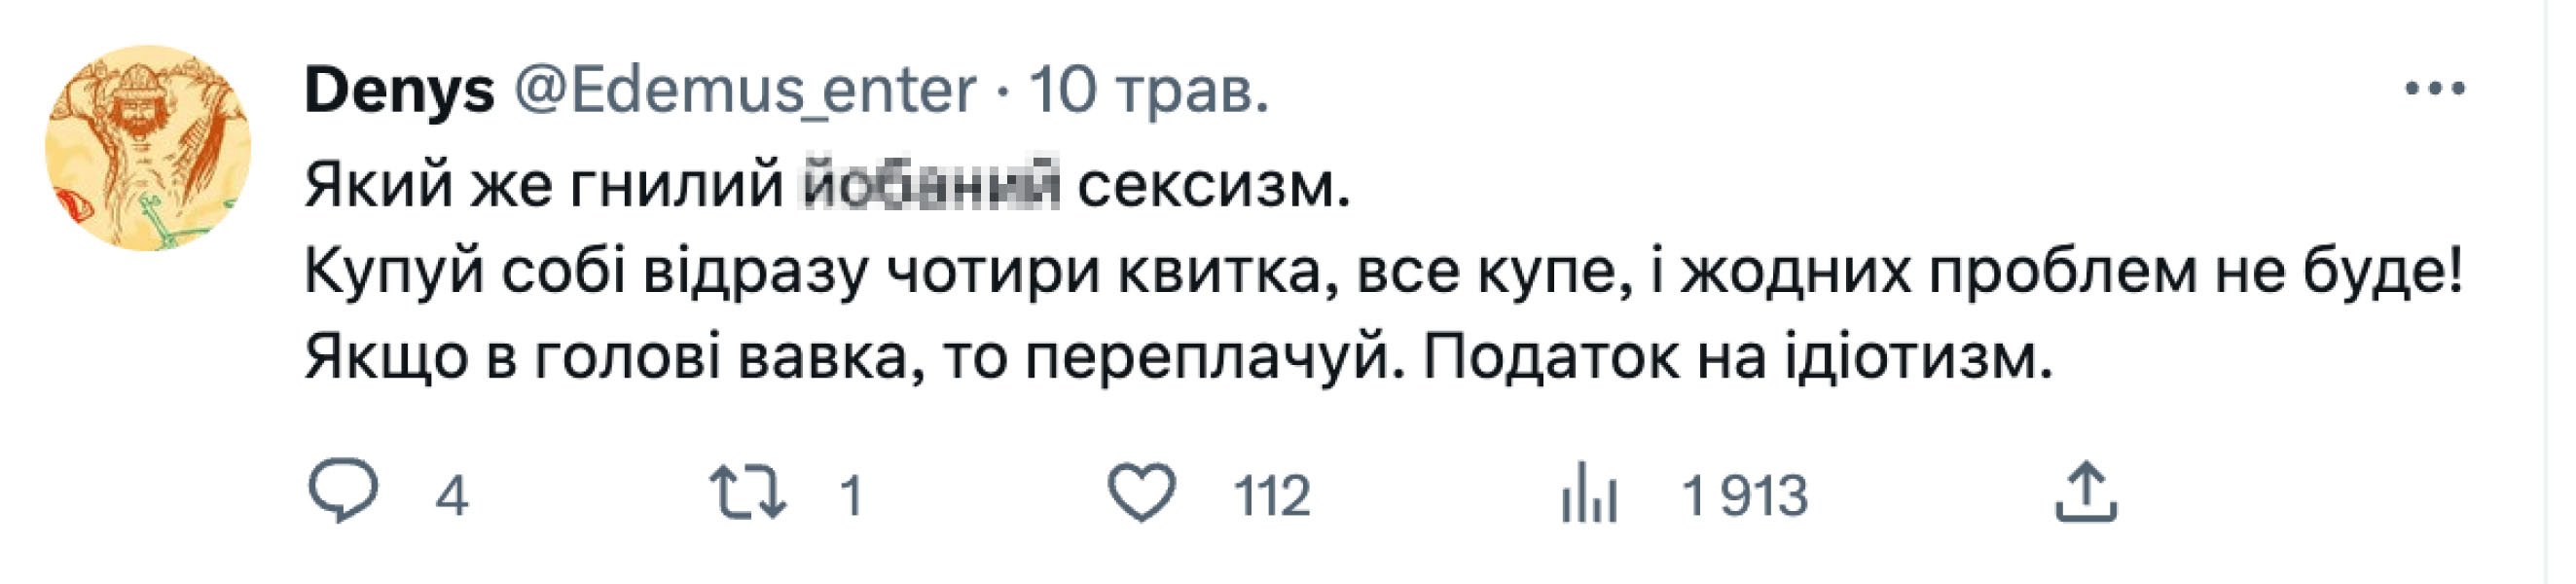The image size is (2576, 584).
Task: Click the line starting with Купуй собі
Action: (1380, 272)
